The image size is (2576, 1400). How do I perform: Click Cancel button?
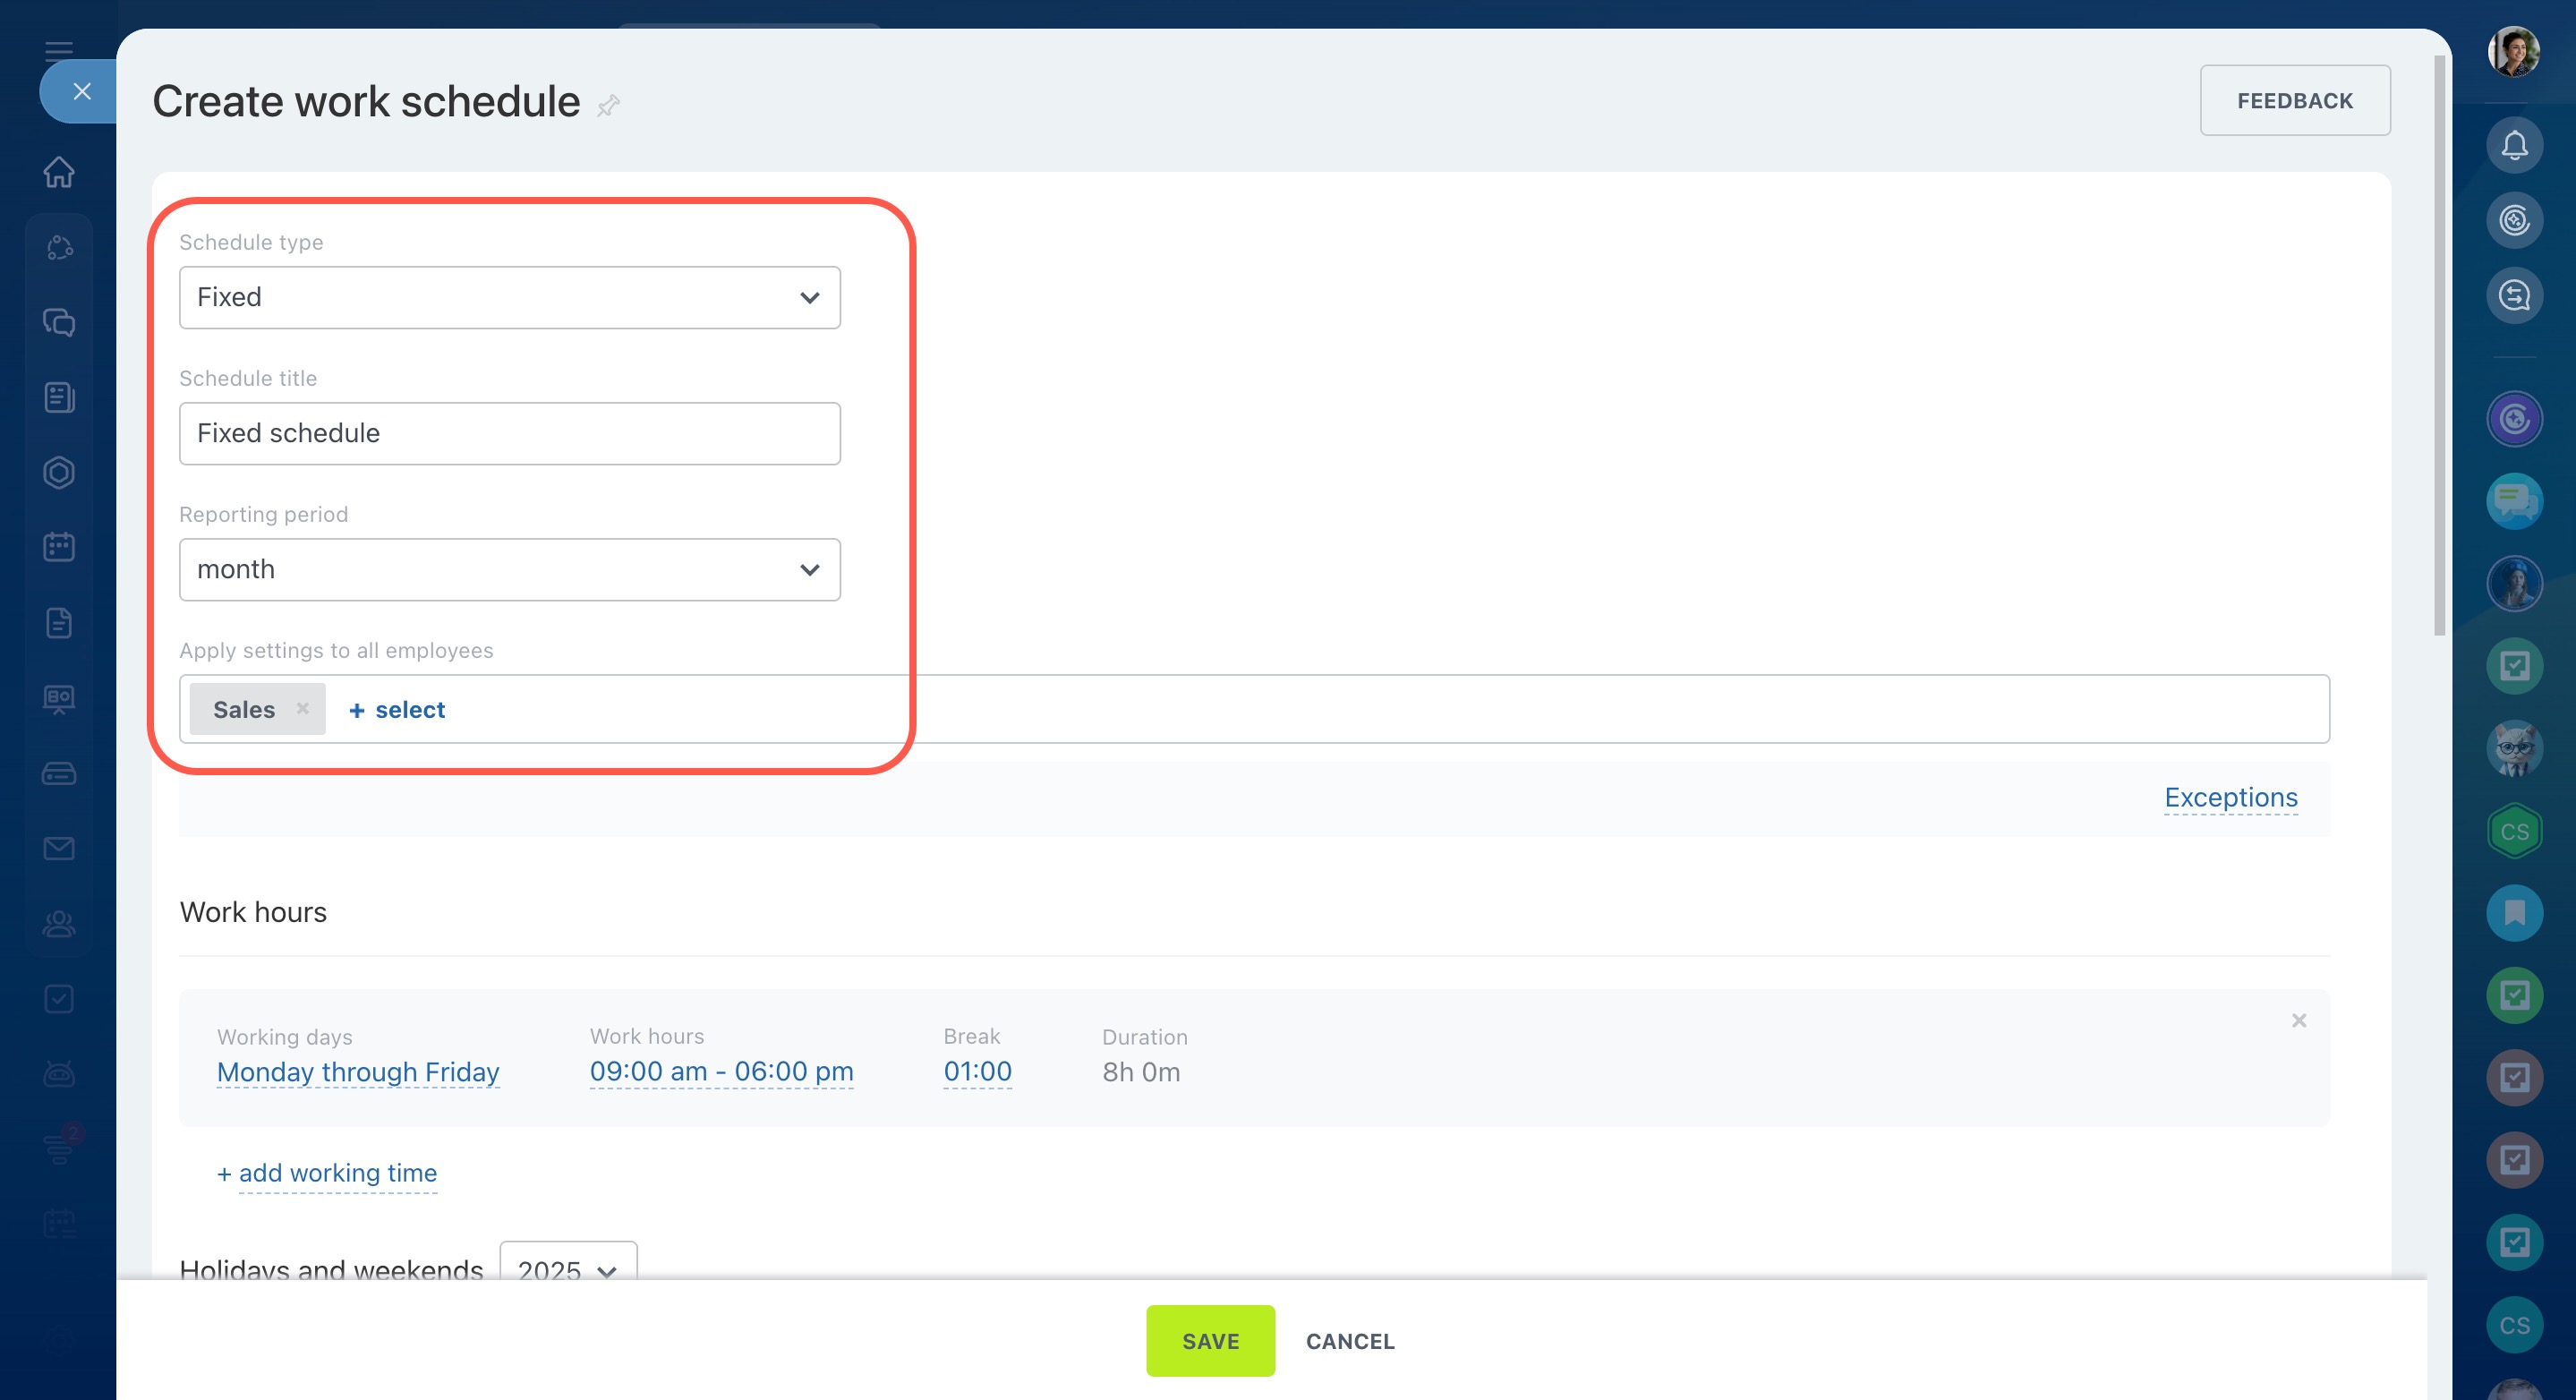(1349, 1341)
